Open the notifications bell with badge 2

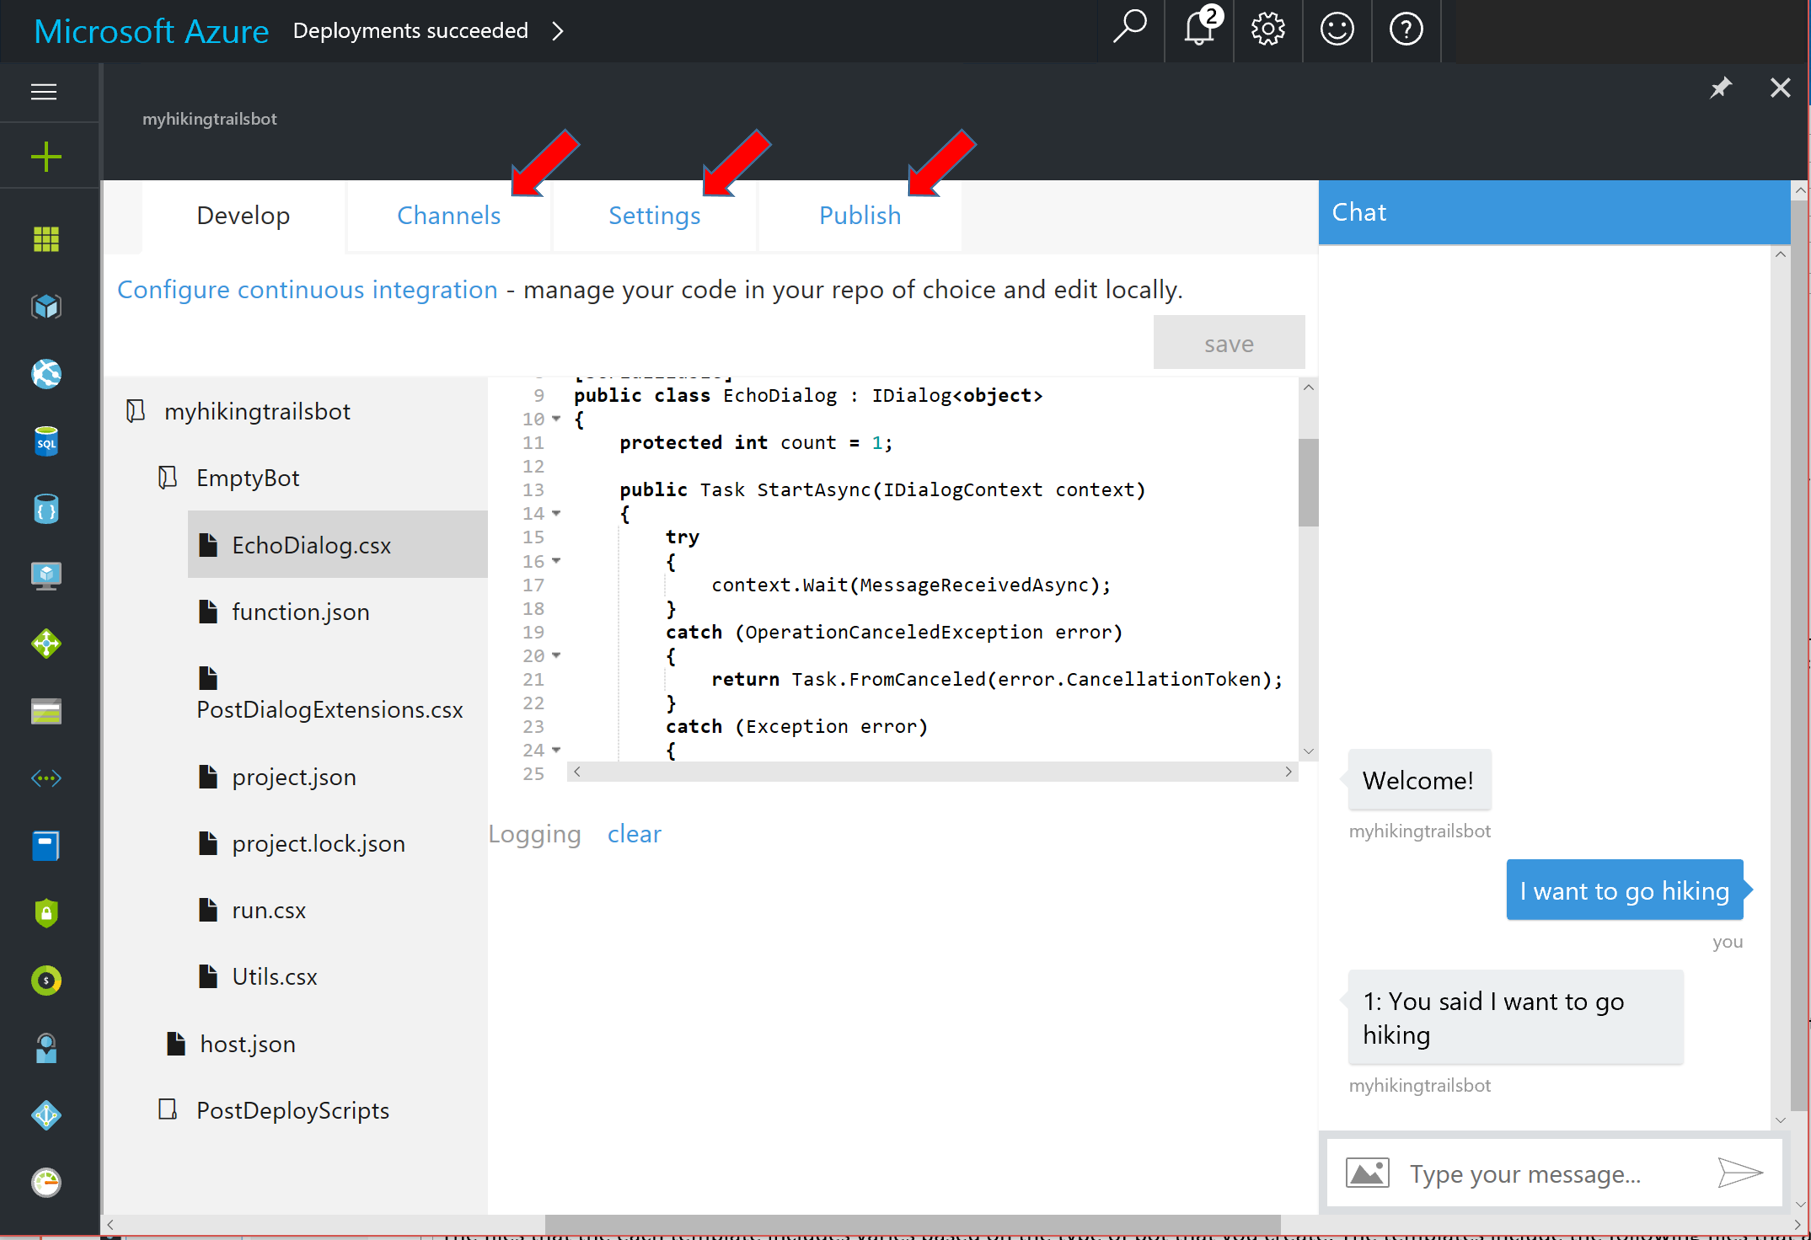[x=1200, y=29]
